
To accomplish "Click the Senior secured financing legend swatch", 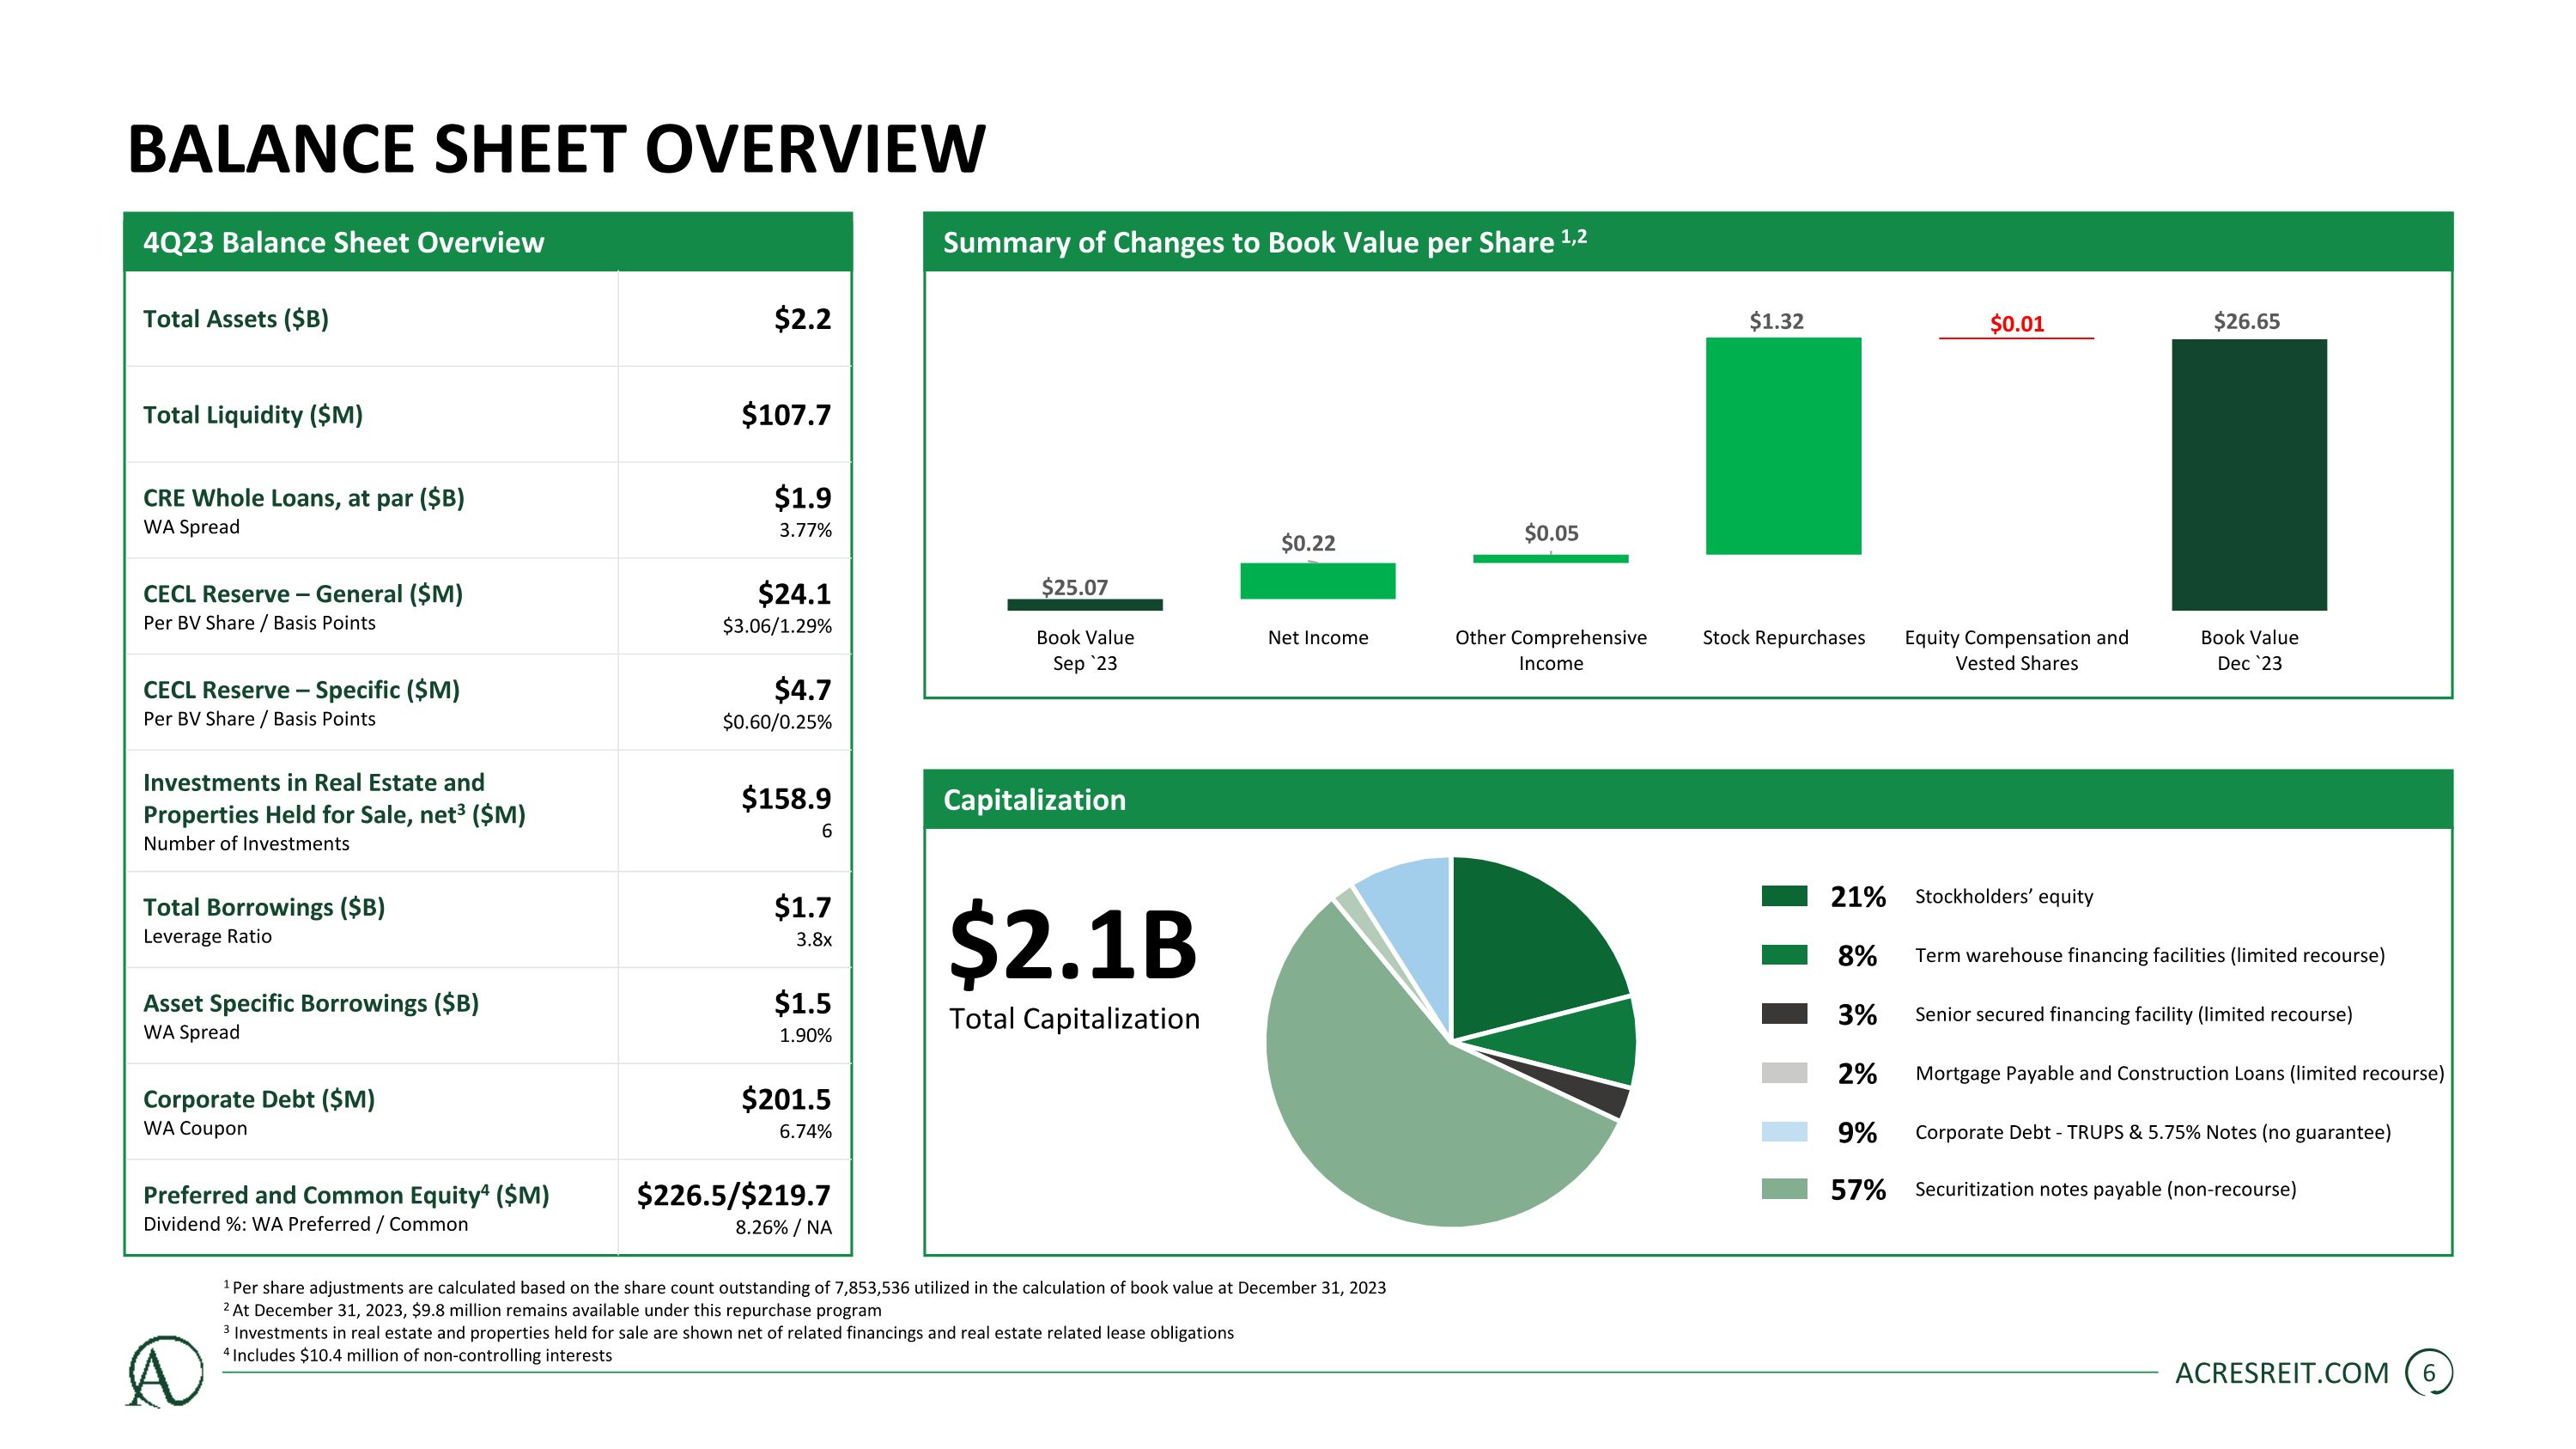I will pos(1784,1014).
